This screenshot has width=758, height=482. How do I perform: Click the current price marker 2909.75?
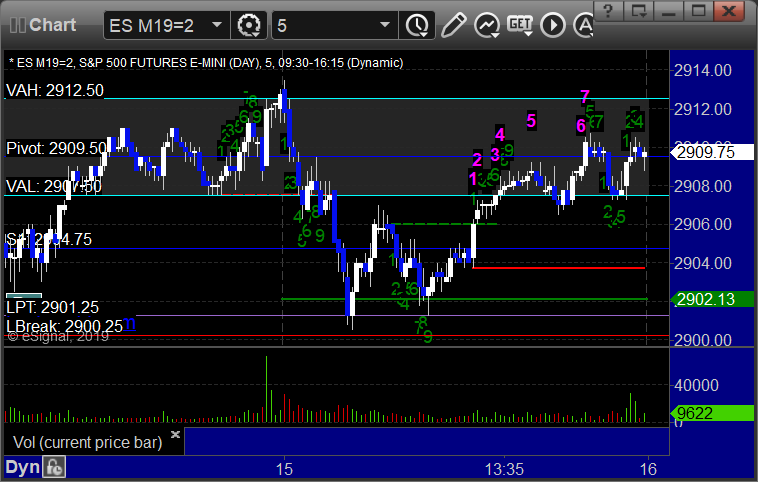pos(712,152)
